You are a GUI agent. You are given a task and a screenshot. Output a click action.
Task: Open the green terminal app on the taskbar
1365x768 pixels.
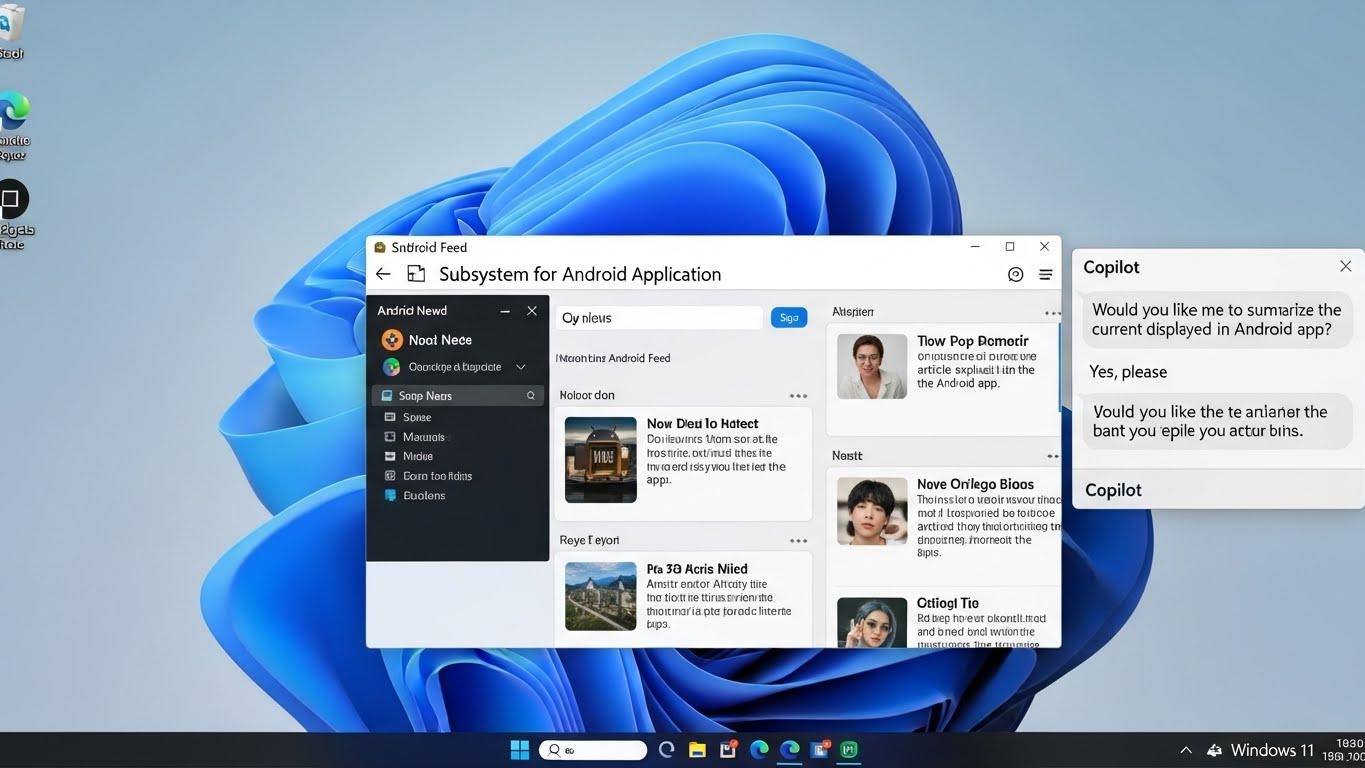[x=848, y=748]
